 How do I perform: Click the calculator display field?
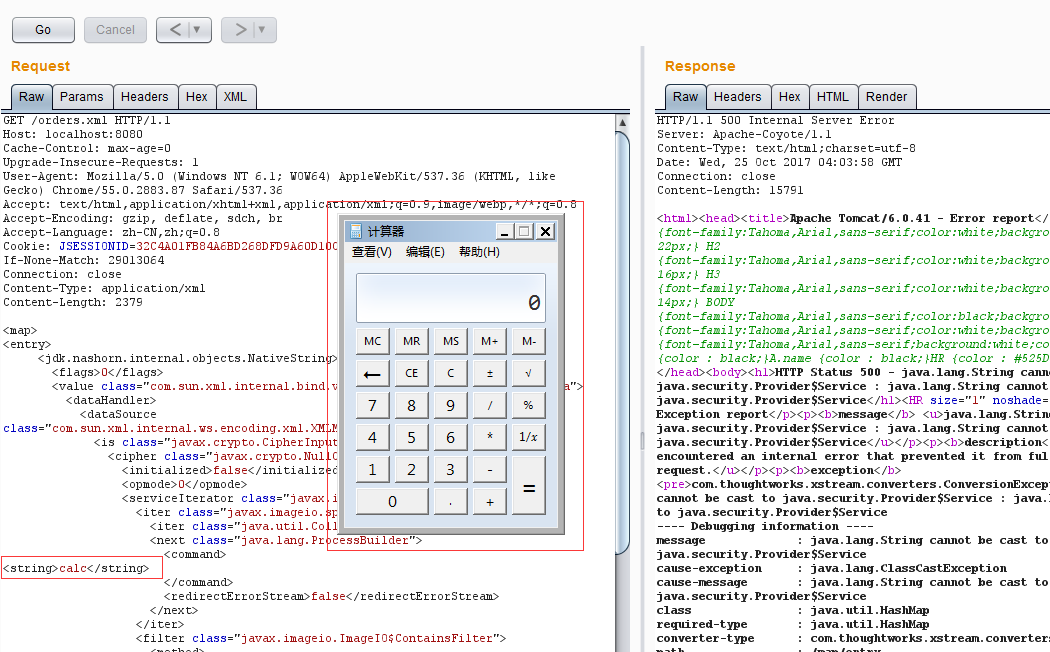tap(451, 298)
